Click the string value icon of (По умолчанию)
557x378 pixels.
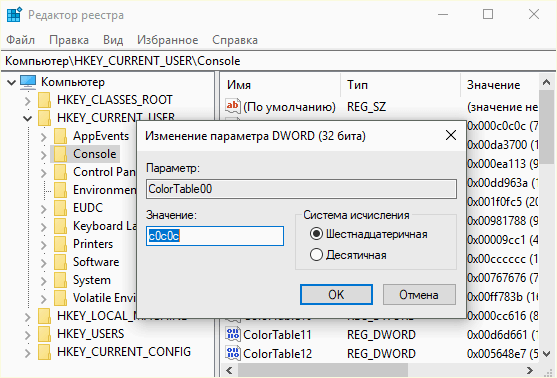233,106
